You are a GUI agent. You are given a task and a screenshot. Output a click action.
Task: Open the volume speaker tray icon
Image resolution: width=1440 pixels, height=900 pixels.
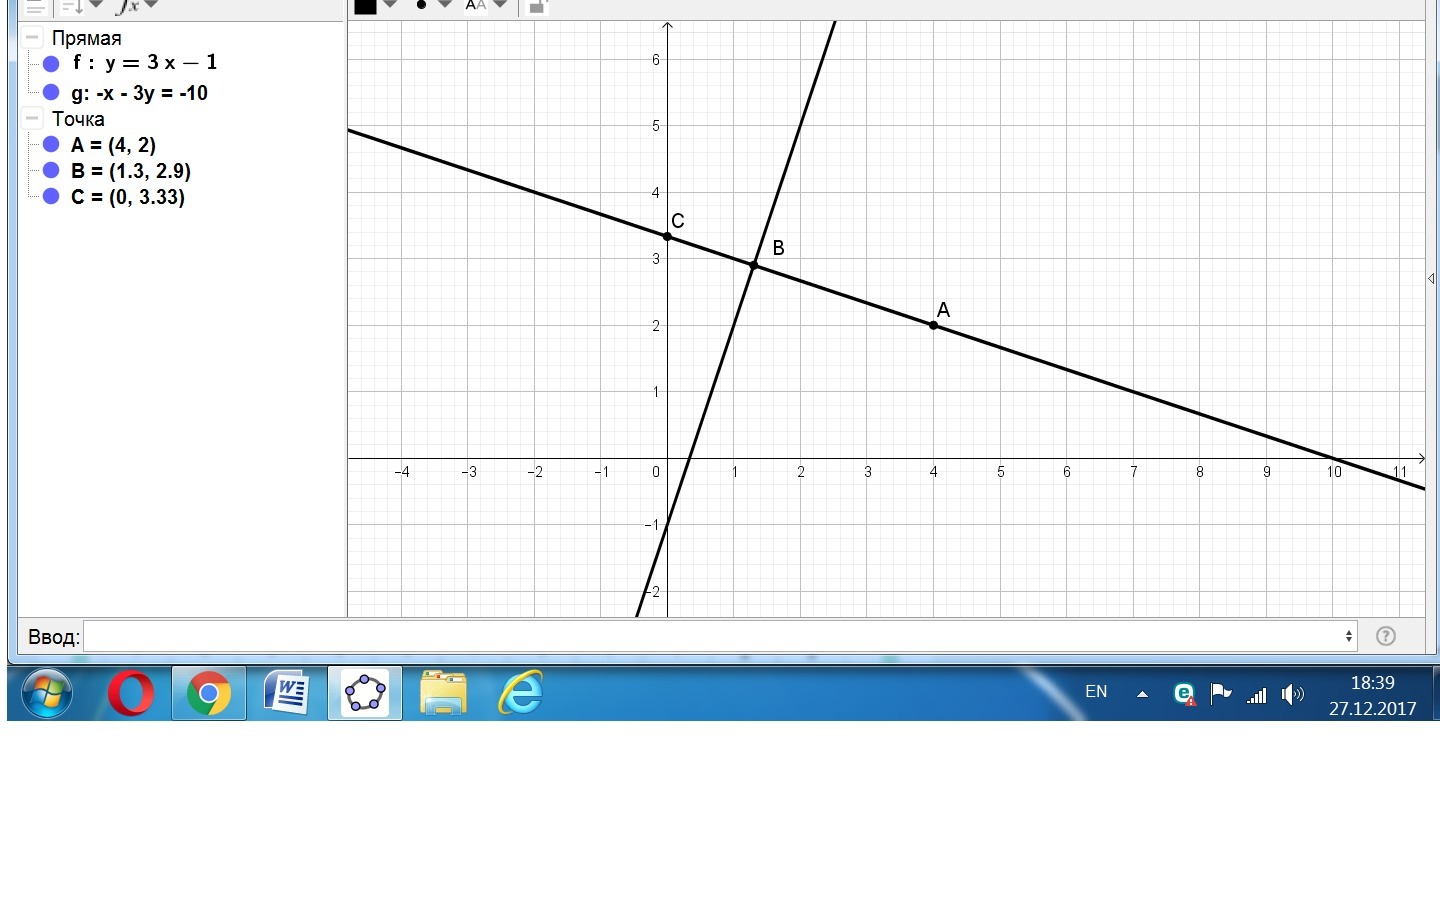1293,694
